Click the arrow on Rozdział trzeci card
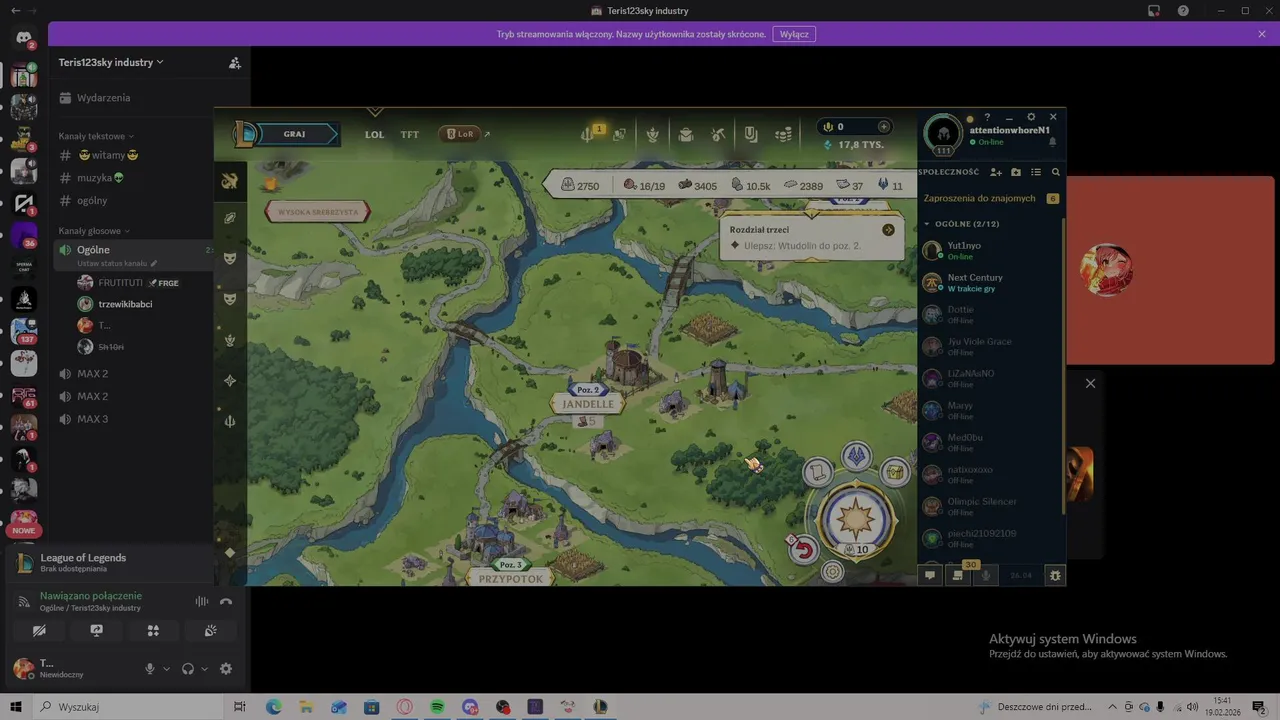The height and width of the screenshot is (720, 1280). [x=888, y=230]
